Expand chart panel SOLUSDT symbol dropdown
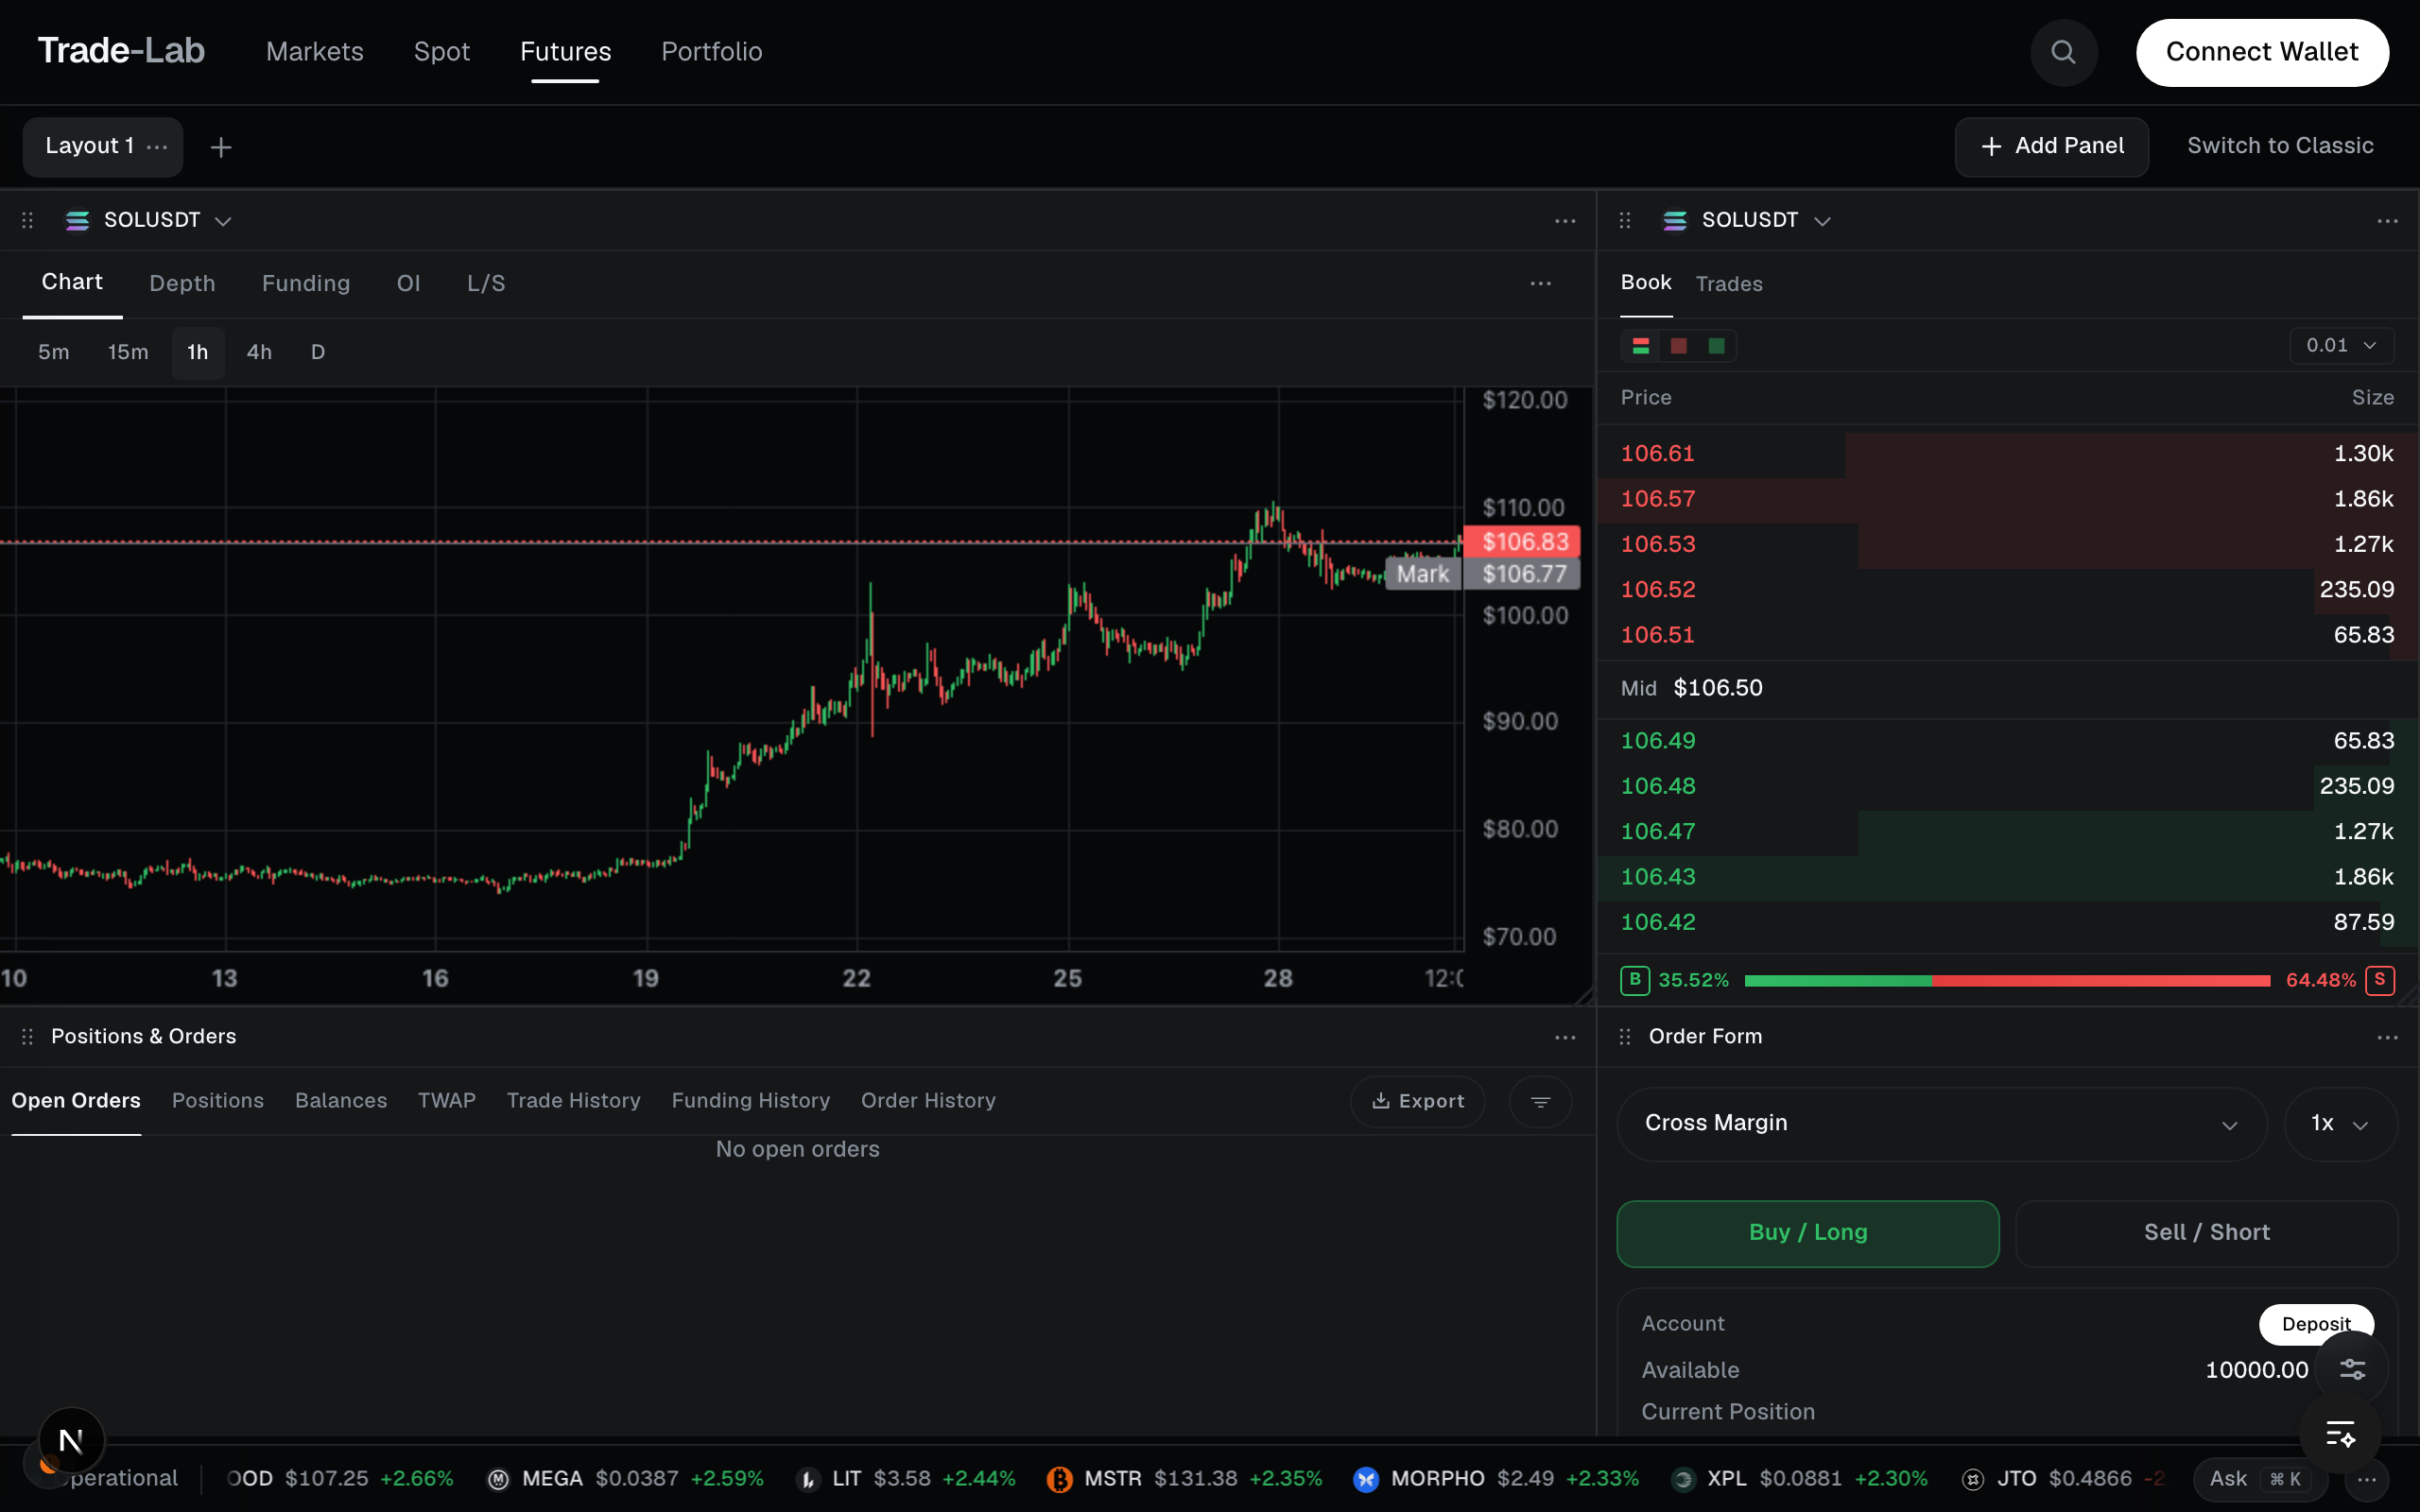This screenshot has height=1512, width=2420. [x=148, y=220]
